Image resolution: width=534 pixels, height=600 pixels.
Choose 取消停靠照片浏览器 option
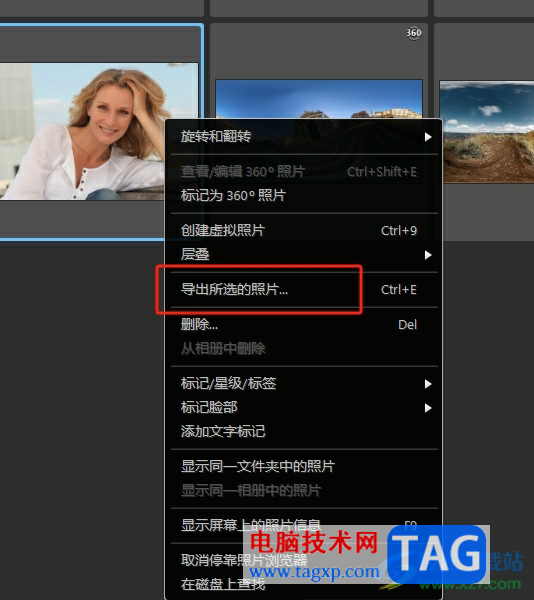coord(304,560)
